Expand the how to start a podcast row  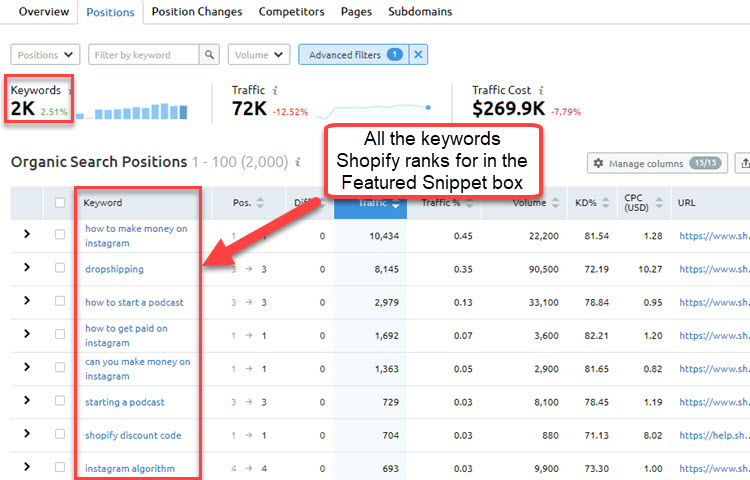pos(27,302)
